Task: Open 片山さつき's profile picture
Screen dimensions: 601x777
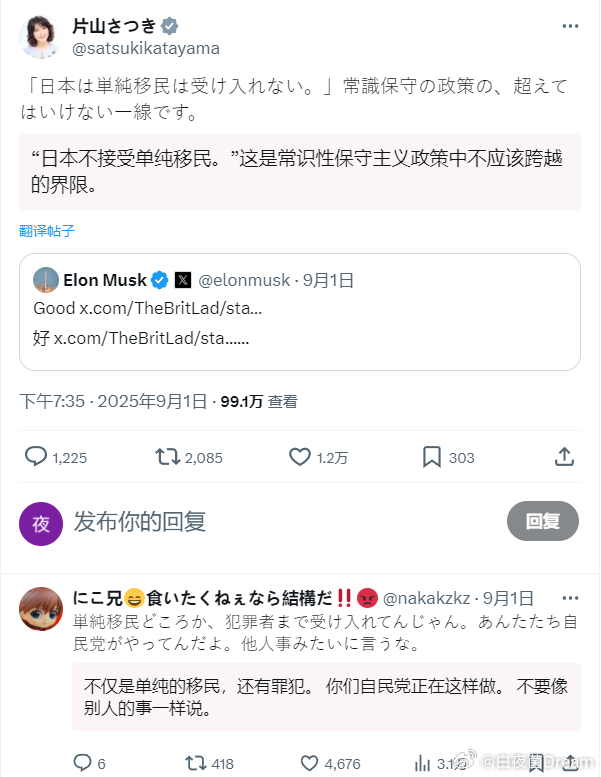Action: 41,37
